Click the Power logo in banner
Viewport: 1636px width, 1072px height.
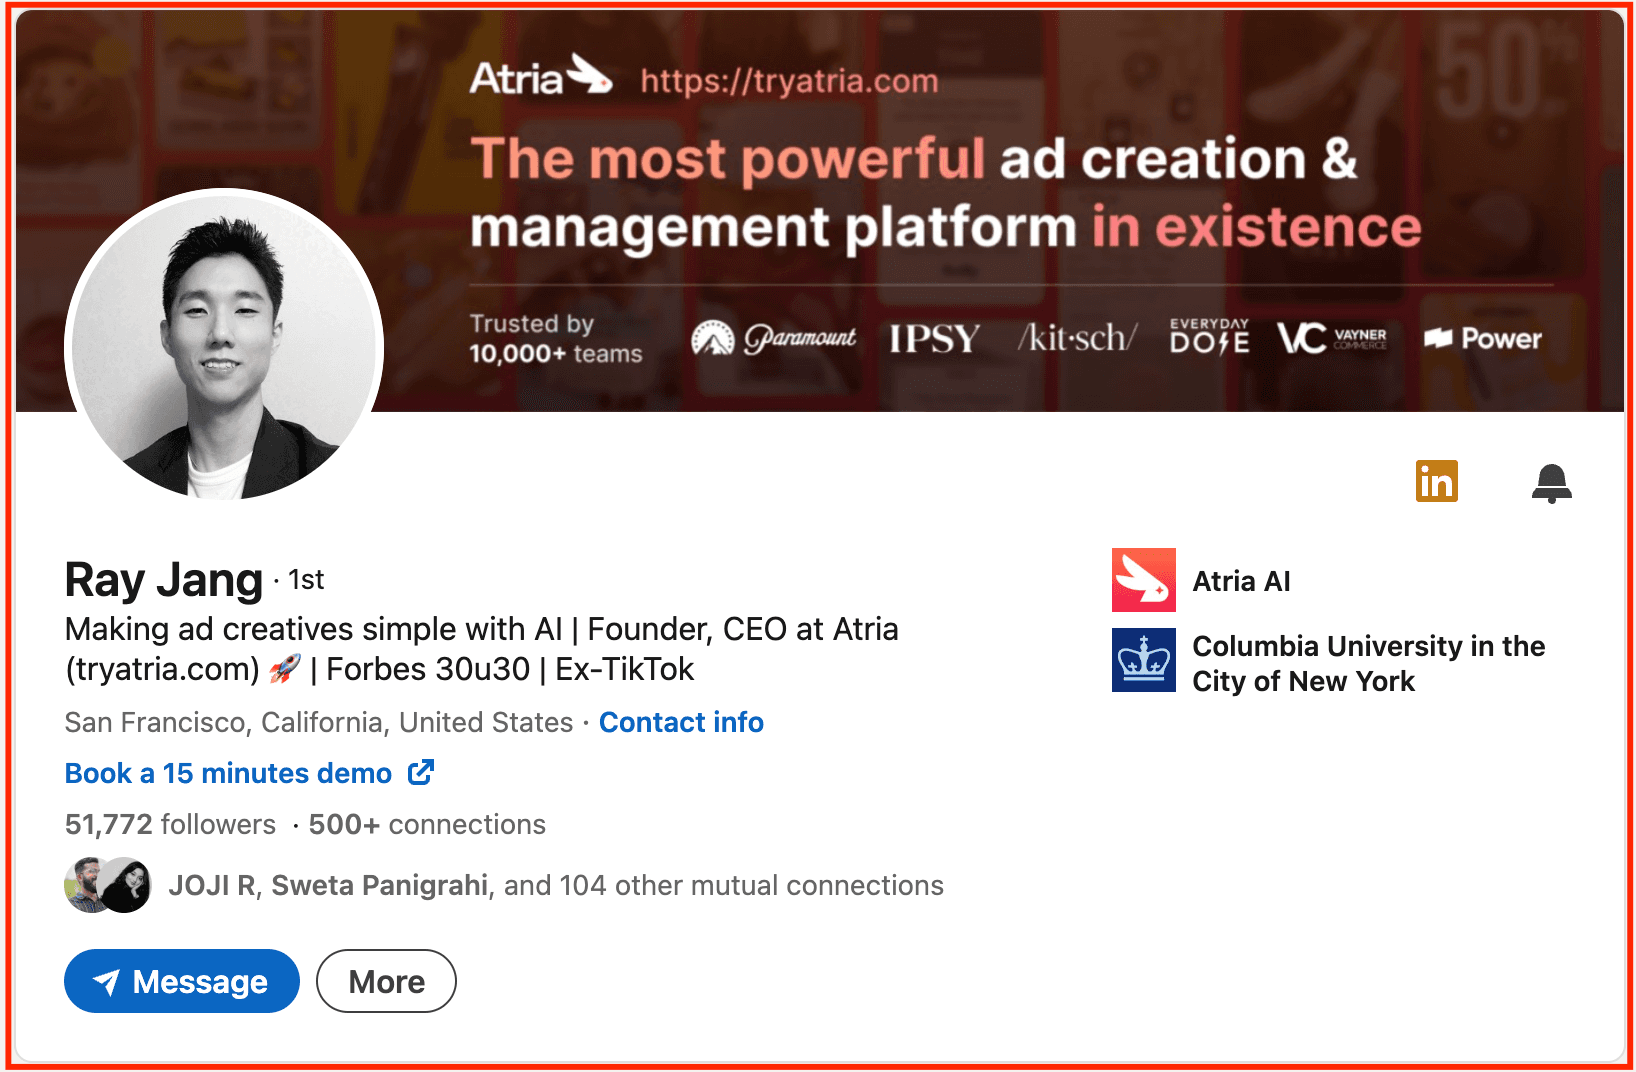pos(1483,339)
